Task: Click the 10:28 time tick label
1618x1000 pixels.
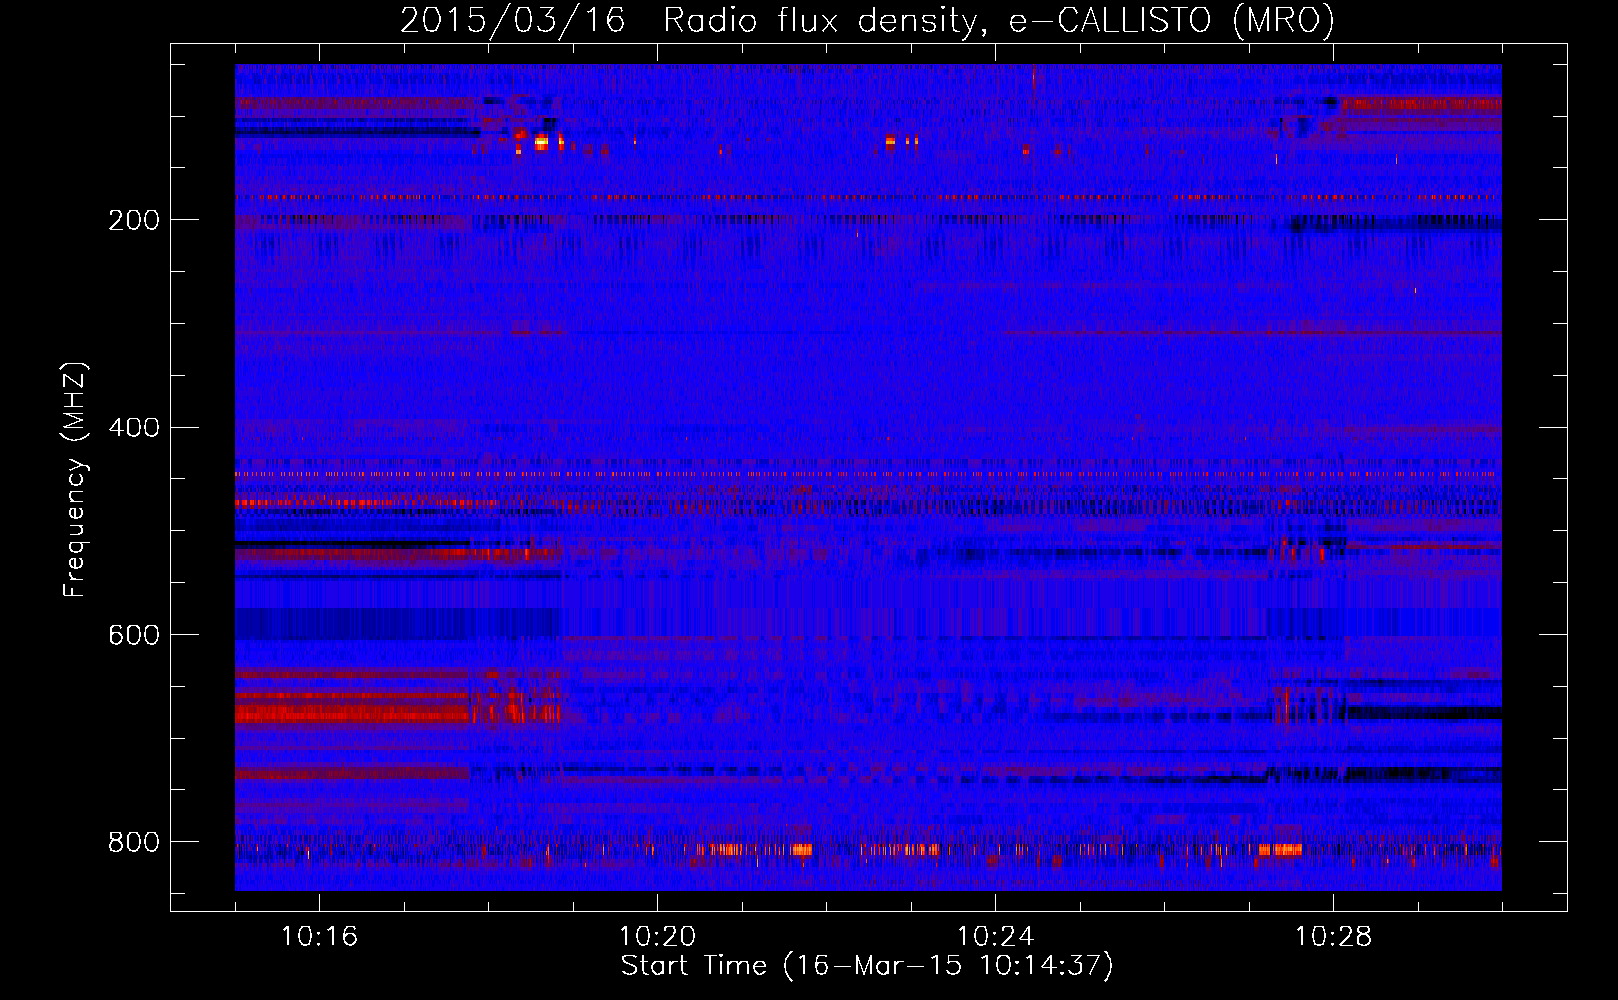Action: (1333, 937)
